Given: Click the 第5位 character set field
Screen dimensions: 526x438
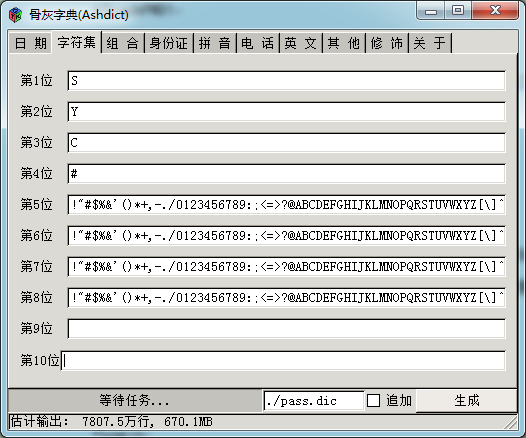Looking at the screenshot, I should [x=286, y=204].
